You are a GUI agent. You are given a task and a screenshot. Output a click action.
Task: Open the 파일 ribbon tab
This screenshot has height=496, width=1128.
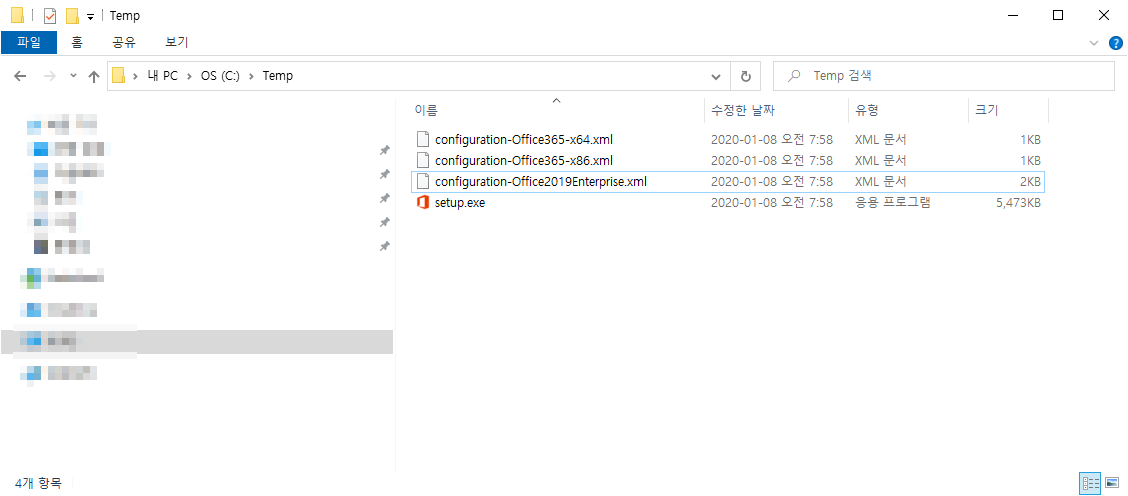coord(29,42)
